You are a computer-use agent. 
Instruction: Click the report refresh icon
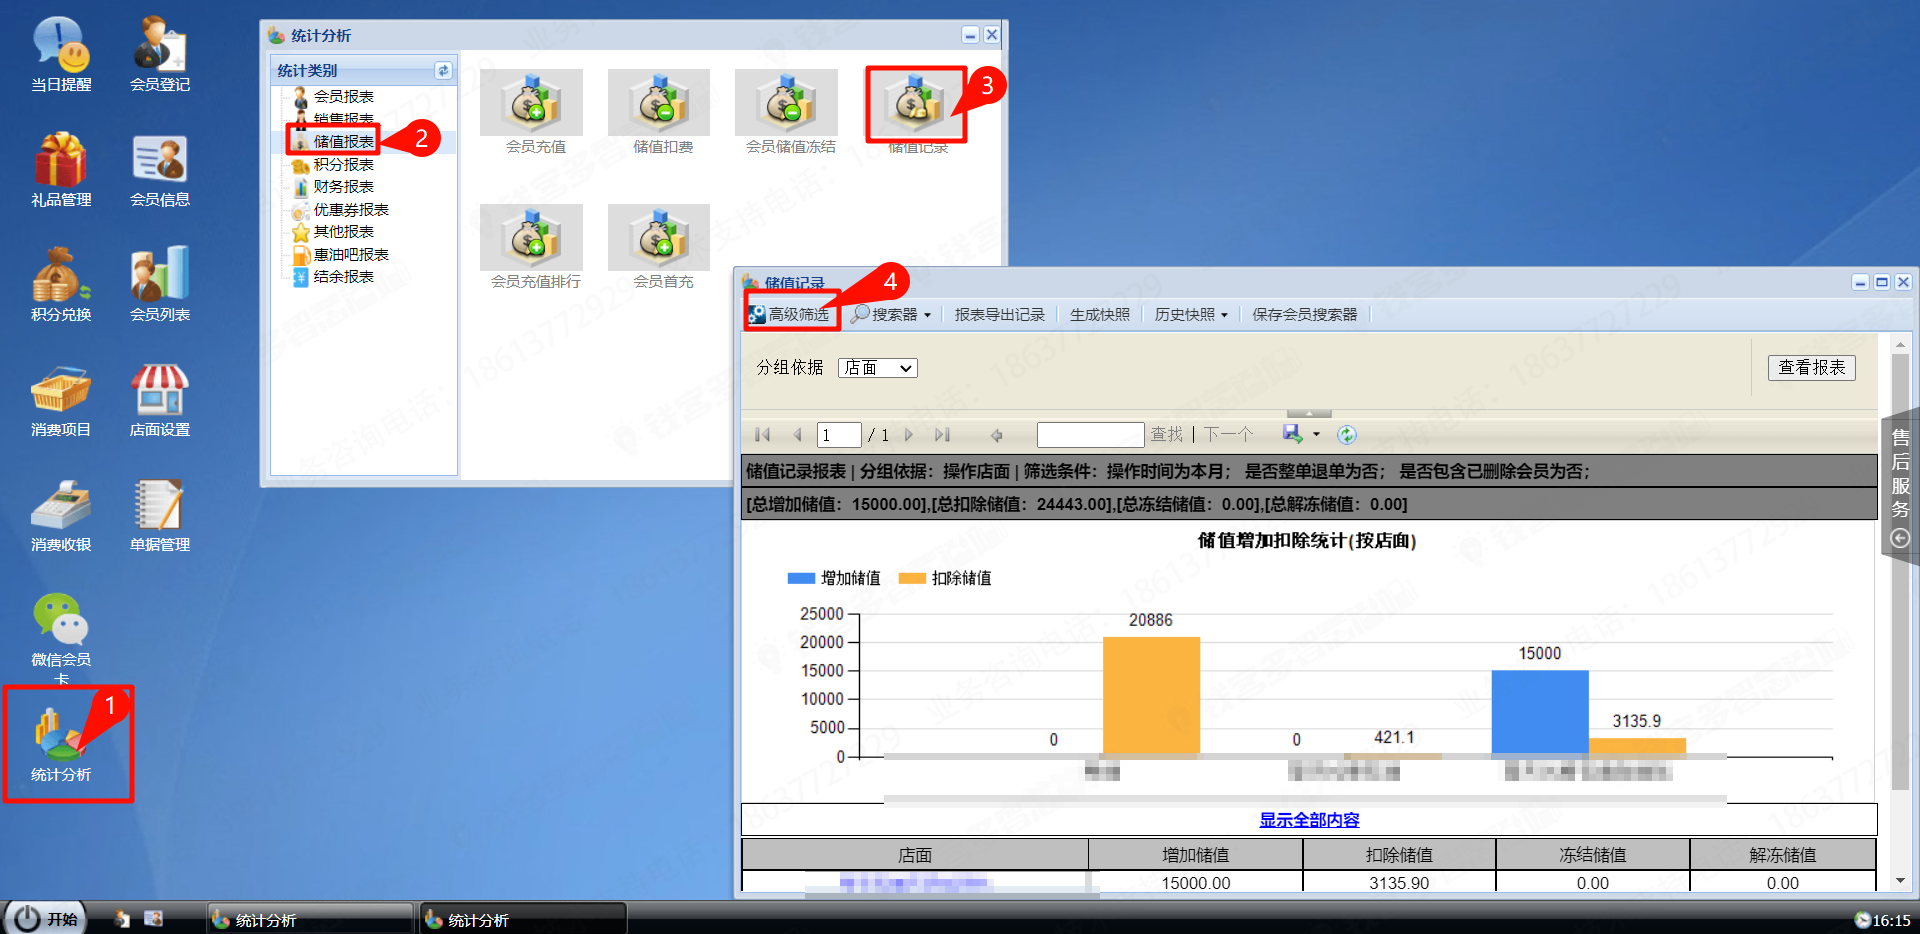tap(1347, 435)
